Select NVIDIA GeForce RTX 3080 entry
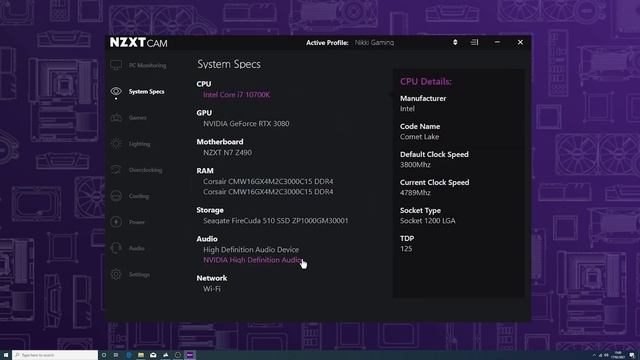This screenshot has height=360, width=640. pyautogui.click(x=246, y=124)
